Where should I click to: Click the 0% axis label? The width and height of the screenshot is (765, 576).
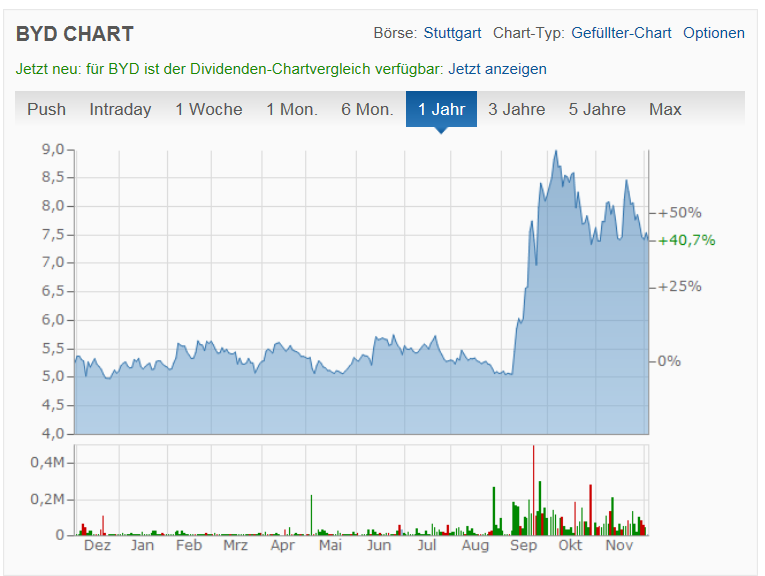tap(669, 361)
